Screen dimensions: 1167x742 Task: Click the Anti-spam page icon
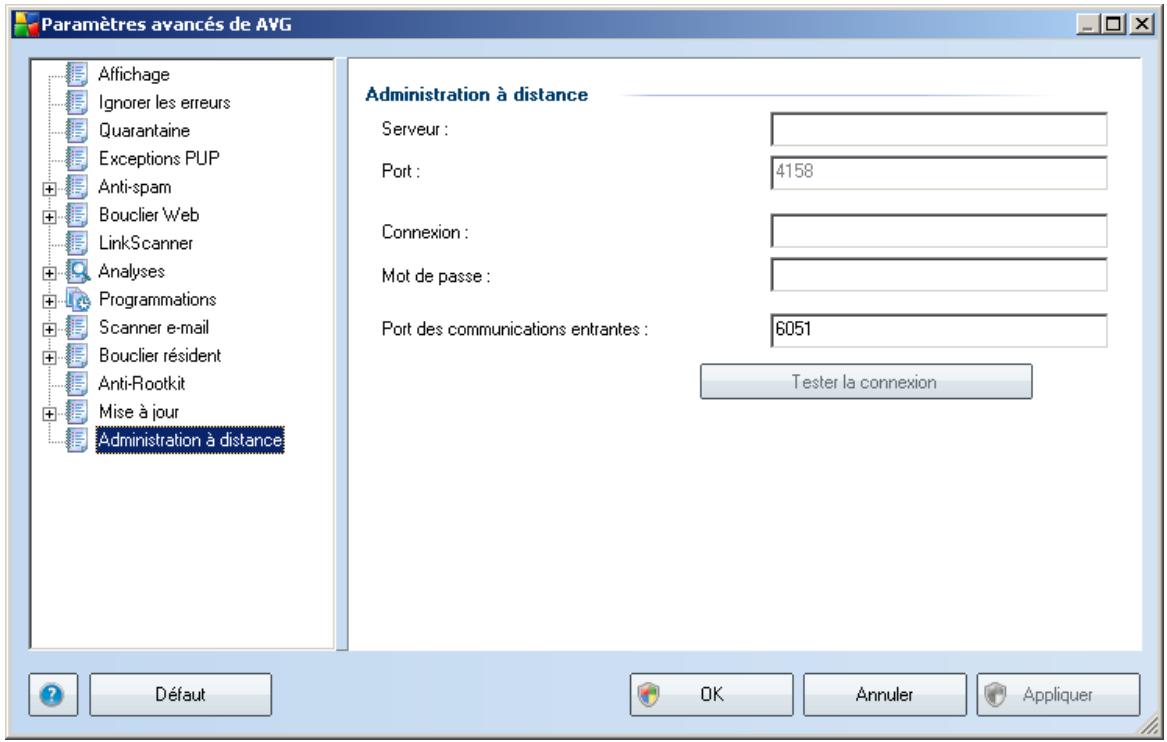pos(76,187)
